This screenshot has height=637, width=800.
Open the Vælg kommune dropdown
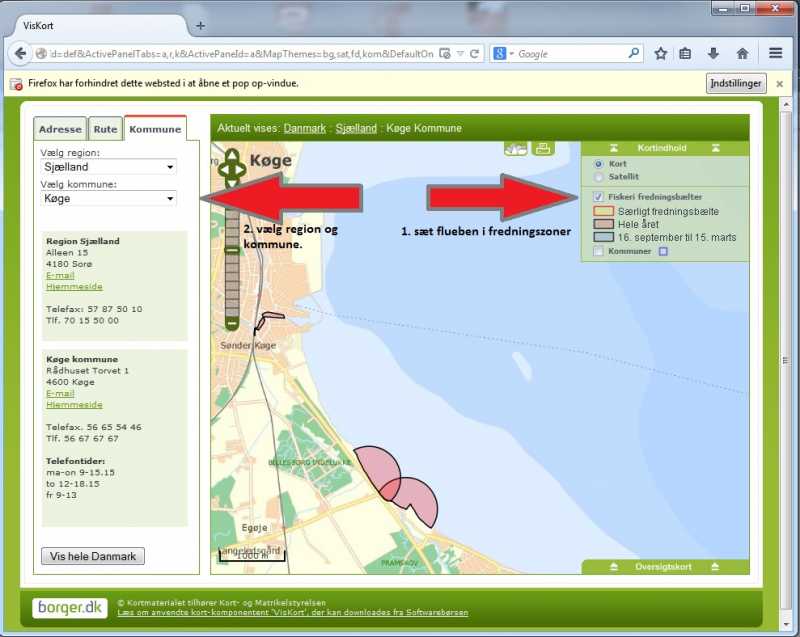(108, 199)
